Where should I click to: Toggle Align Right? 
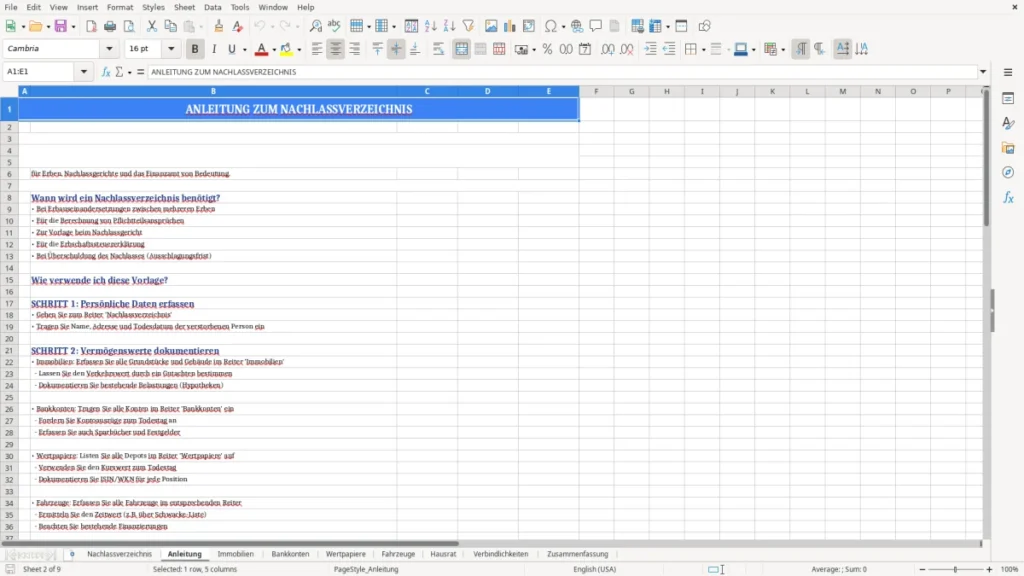click(355, 49)
